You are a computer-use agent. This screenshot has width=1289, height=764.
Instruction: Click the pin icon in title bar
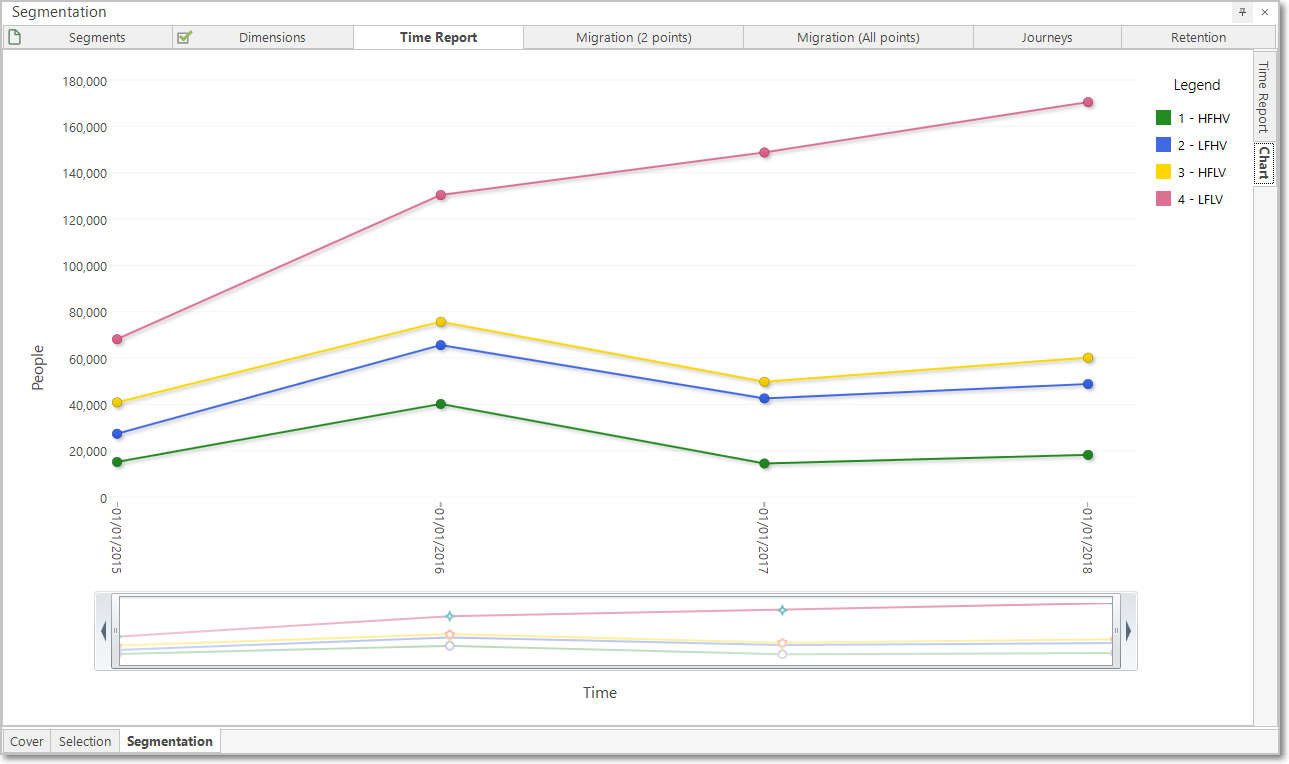pyautogui.click(x=1243, y=12)
